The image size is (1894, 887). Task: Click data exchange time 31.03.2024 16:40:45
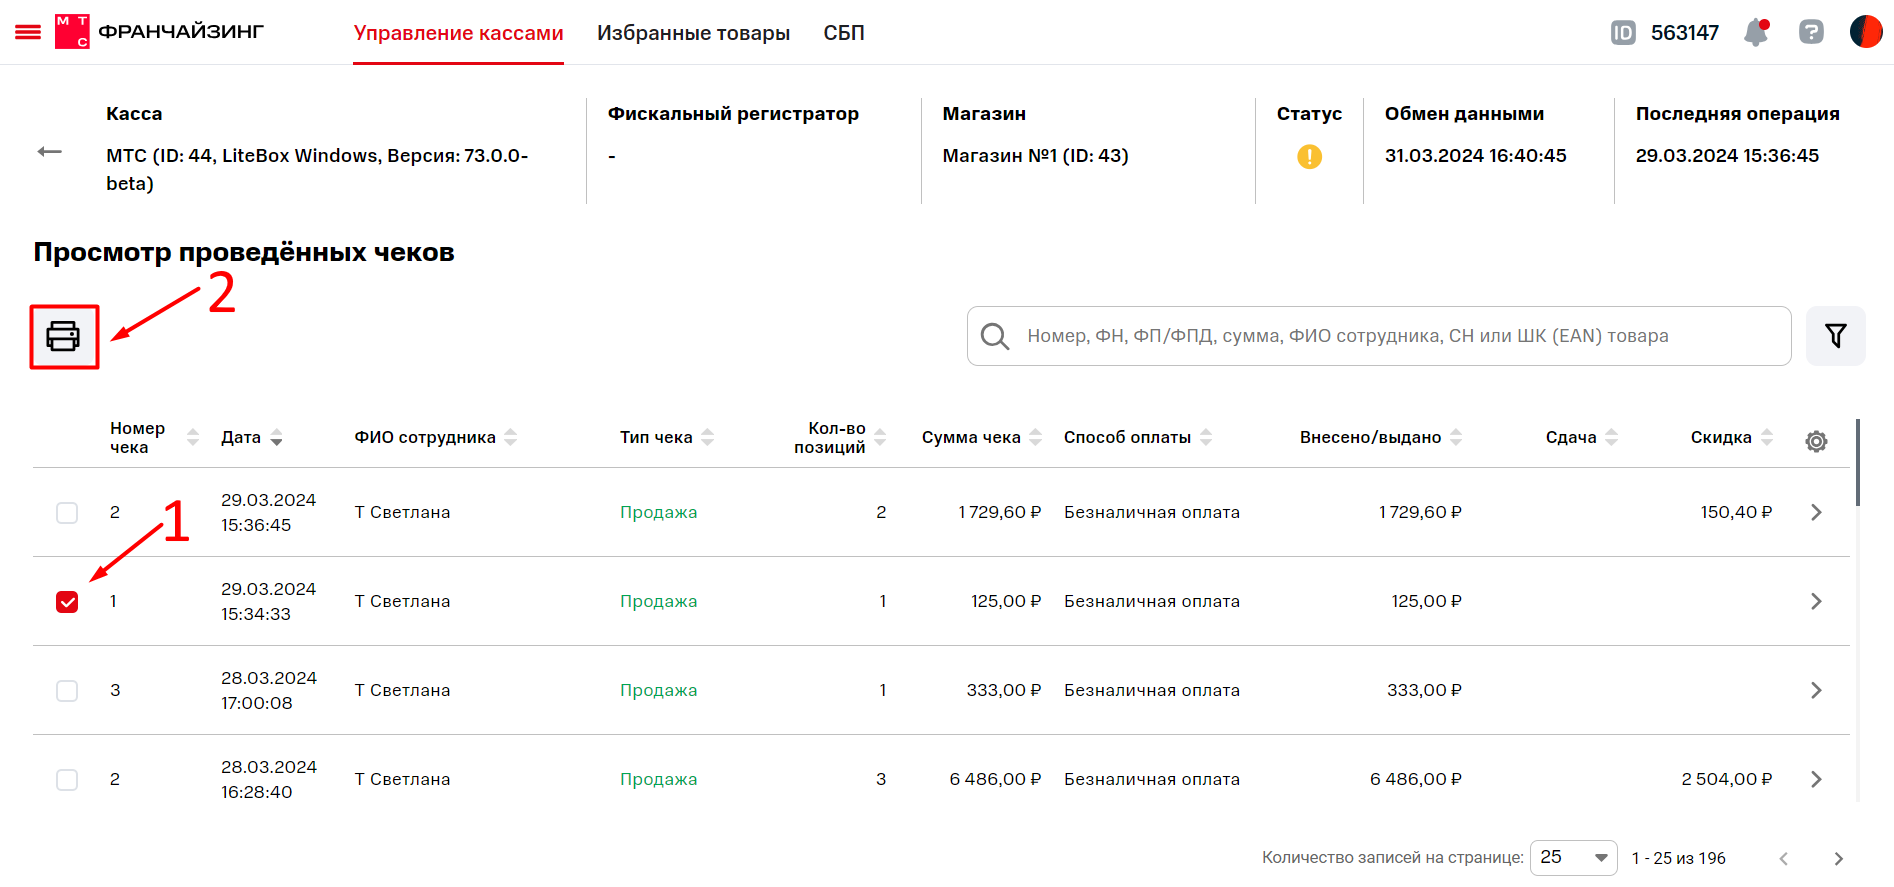pos(1475,156)
